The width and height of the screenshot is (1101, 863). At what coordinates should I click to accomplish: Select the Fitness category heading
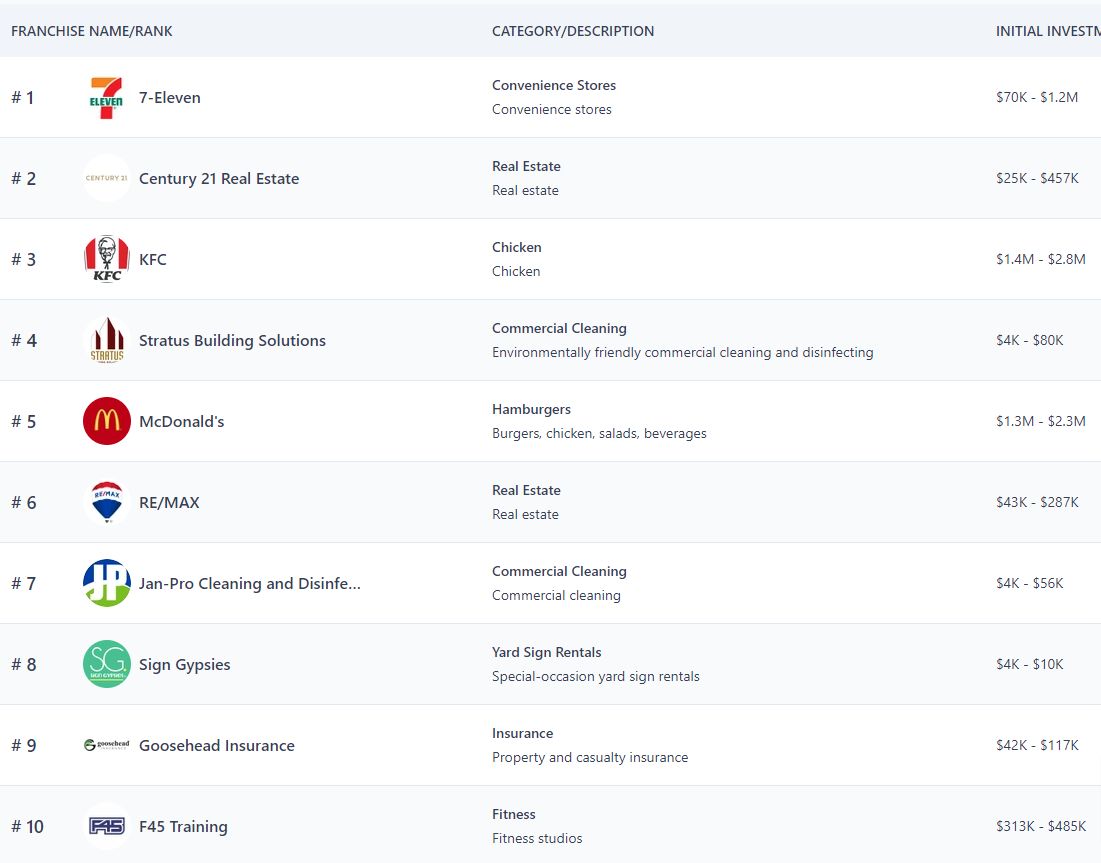[x=514, y=815]
